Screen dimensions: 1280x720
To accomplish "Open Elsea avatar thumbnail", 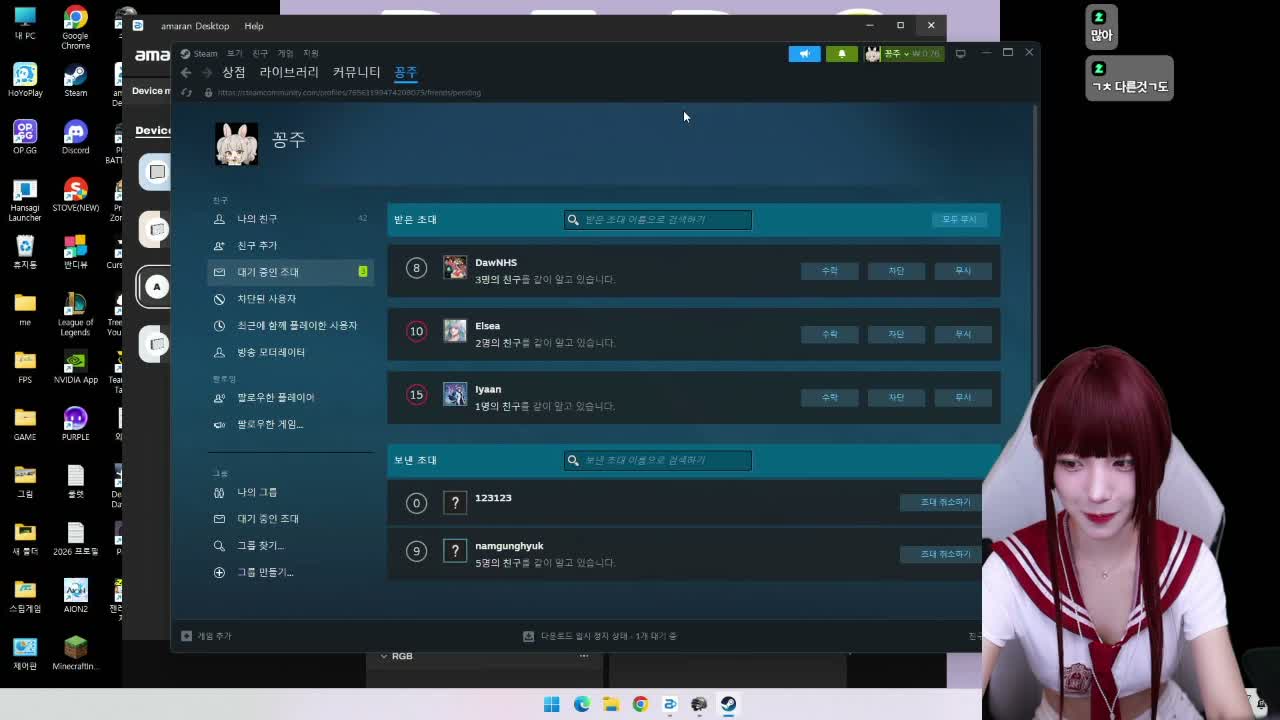I will tap(455, 331).
